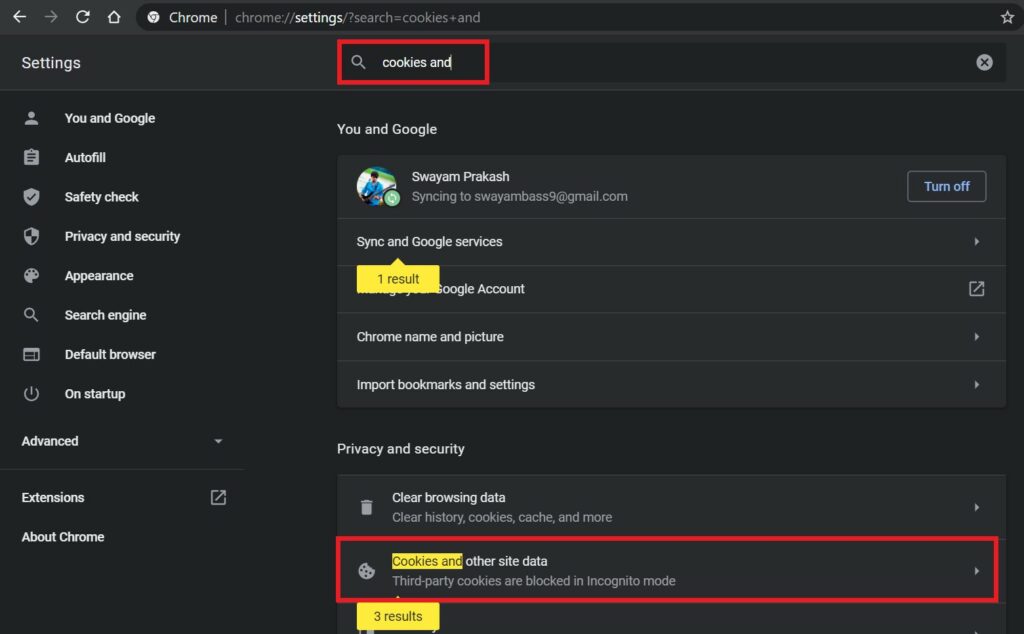Open the browser home page

coord(114,17)
